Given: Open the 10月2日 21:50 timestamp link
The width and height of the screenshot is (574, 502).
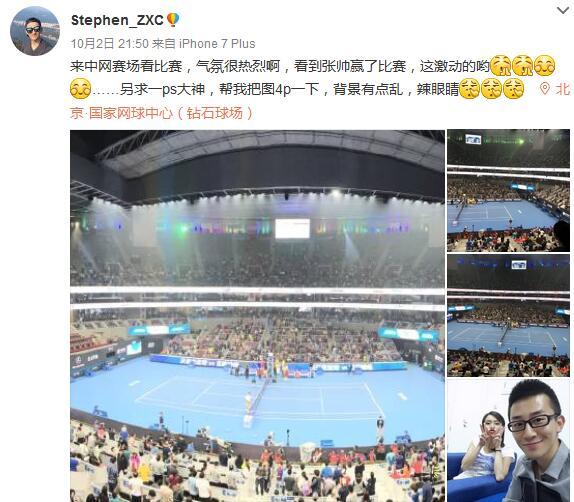Looking at the screenshot, I should point(110,44).
